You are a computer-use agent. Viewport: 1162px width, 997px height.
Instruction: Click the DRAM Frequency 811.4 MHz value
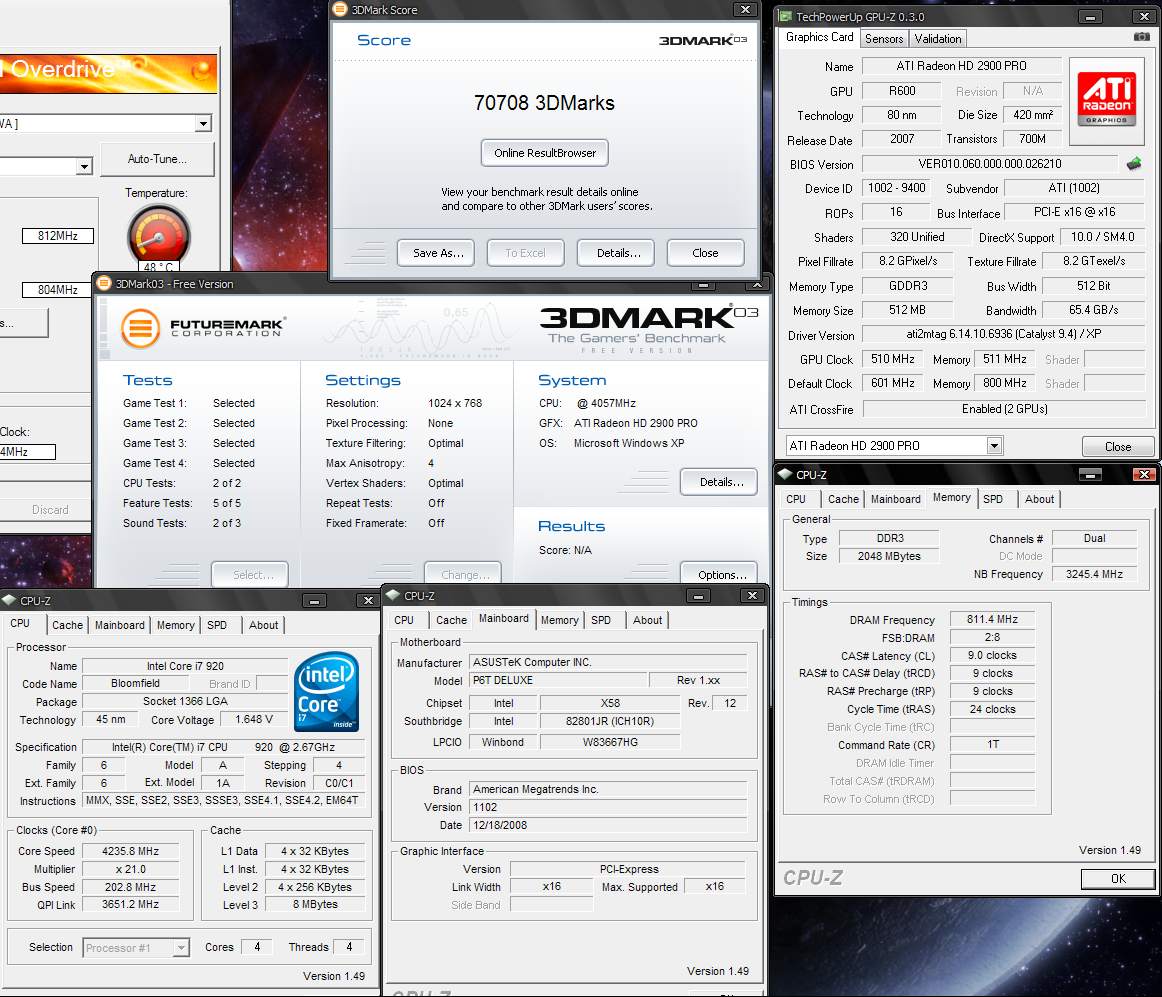coord(992,619)
